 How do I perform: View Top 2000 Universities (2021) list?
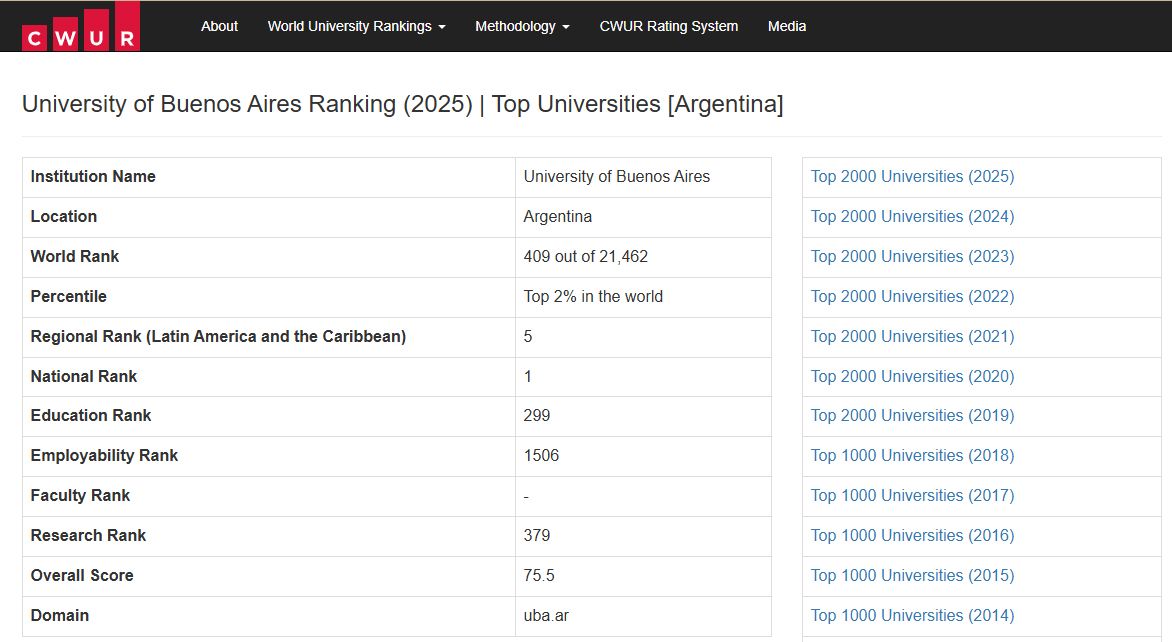point(912,337)
